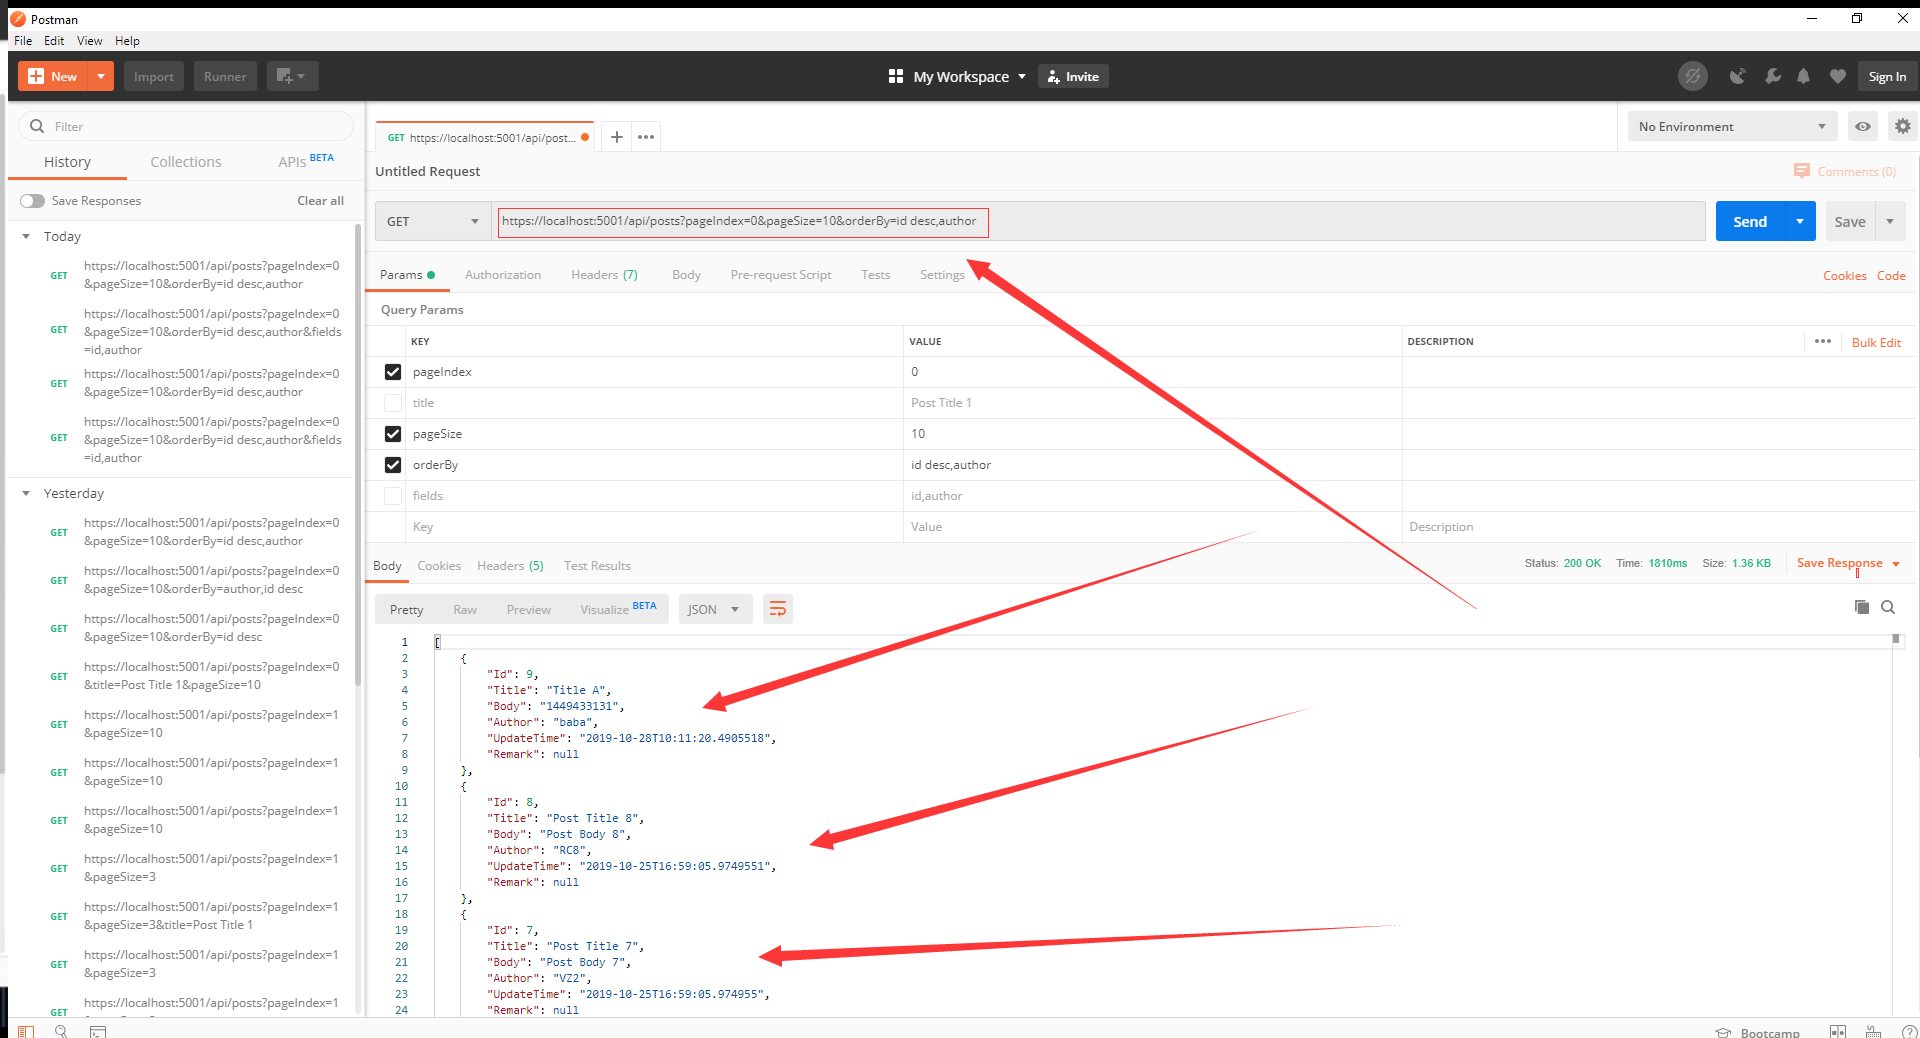Open the GET method dropdown

pyautogui.click(x=433, y=221)
